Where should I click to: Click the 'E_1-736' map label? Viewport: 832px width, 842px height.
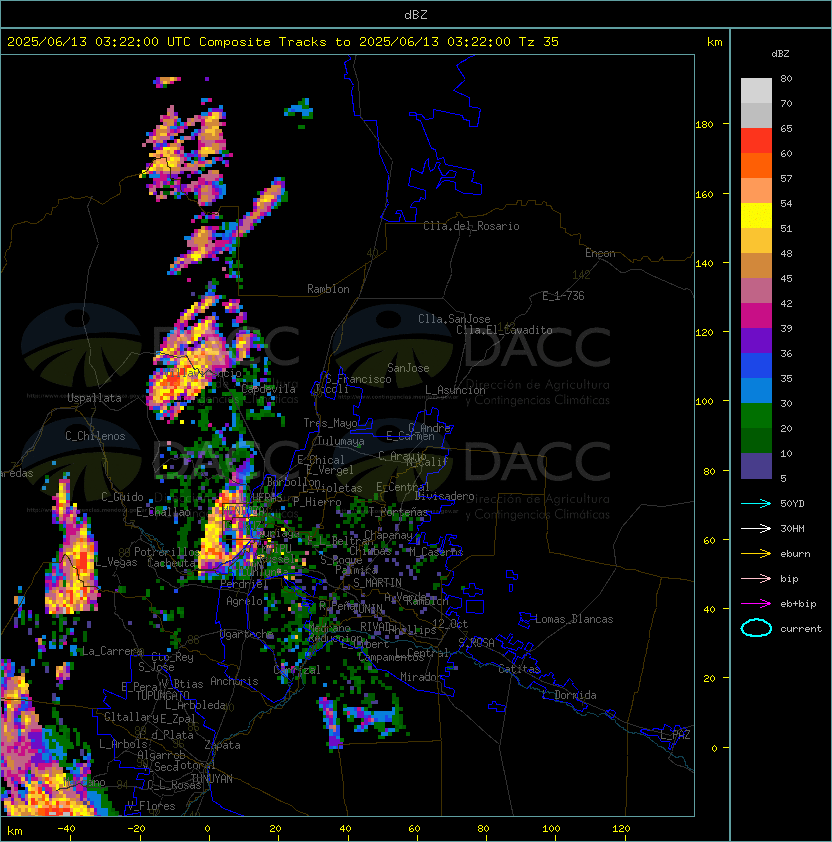[x=563, y=296]
